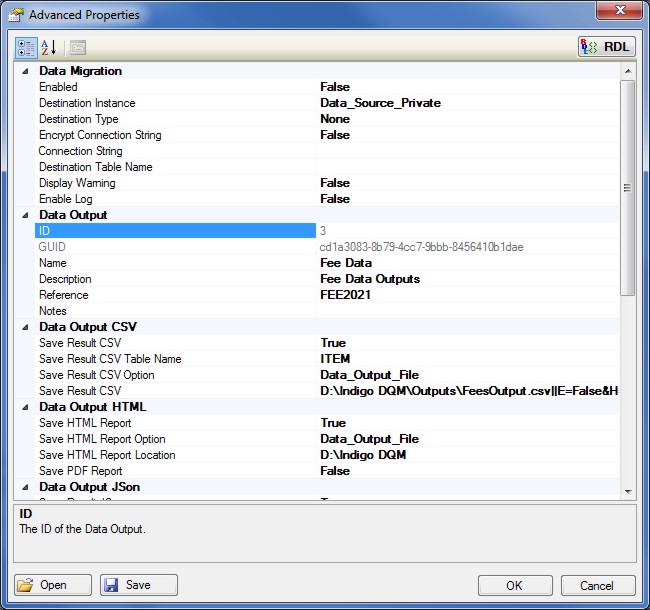Click the Property Pages icon

77,47
